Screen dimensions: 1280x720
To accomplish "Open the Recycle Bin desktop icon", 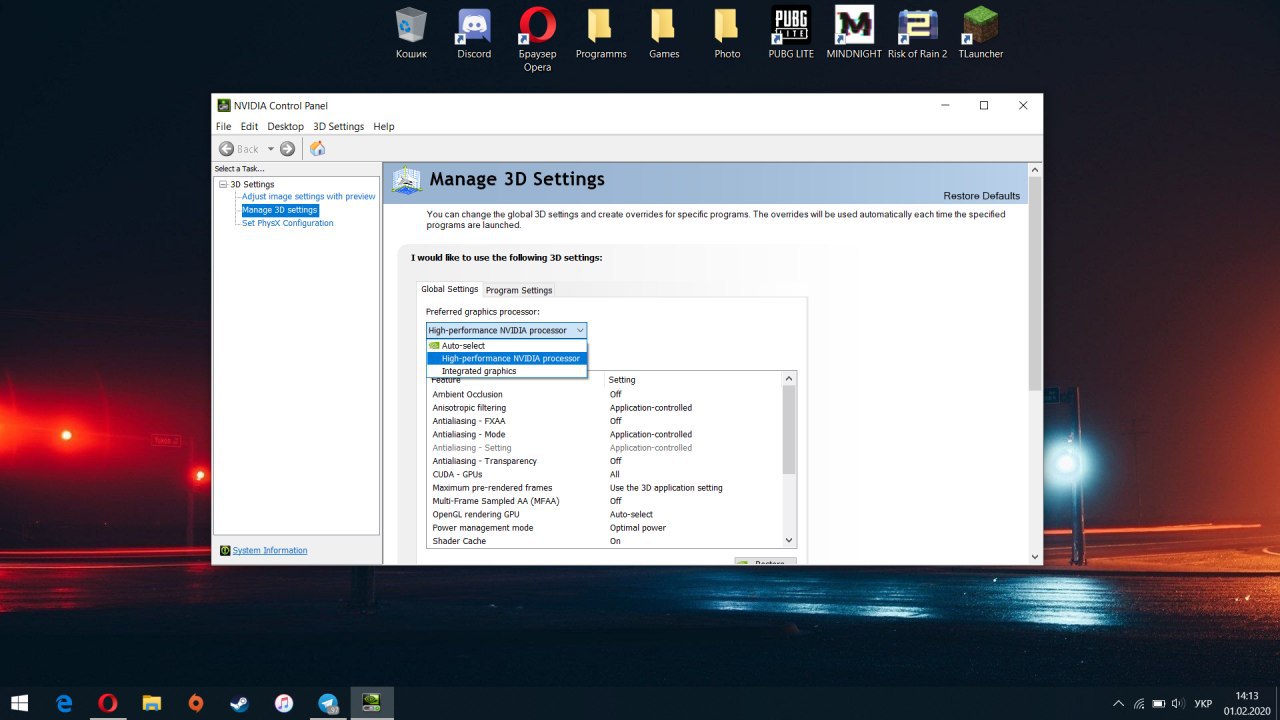I will tap(411, 33).
